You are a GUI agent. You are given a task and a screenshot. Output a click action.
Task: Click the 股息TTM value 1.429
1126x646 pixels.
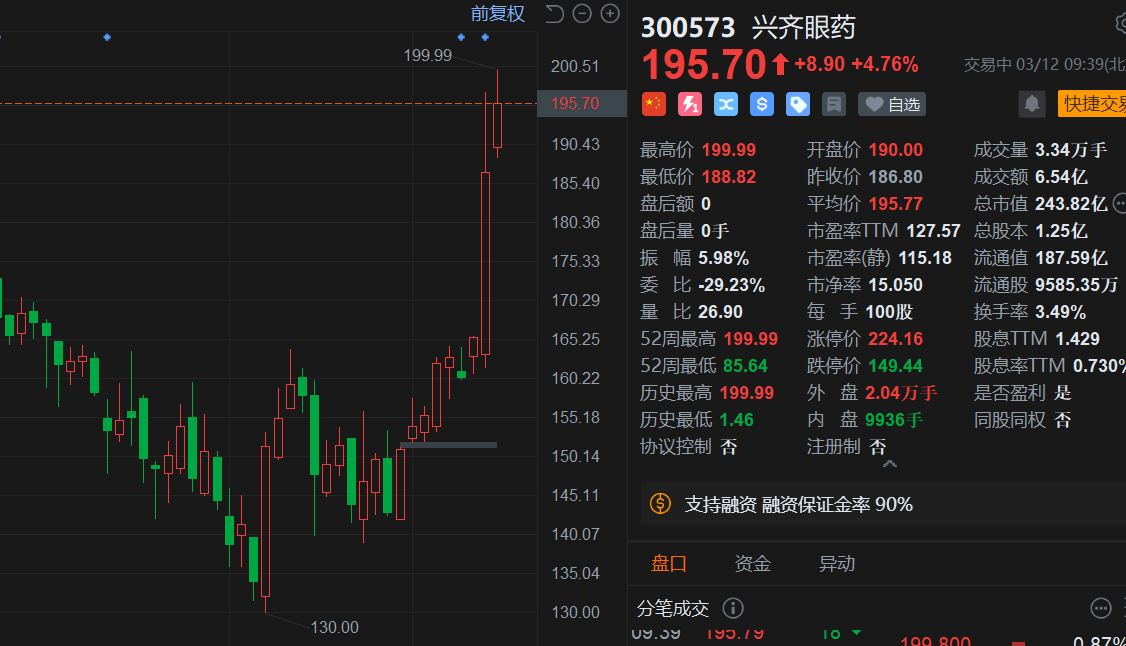[1077, 339]
